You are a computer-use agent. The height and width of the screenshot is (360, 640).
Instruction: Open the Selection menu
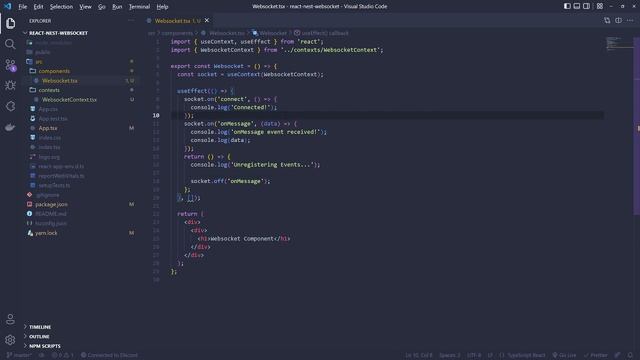61,7
